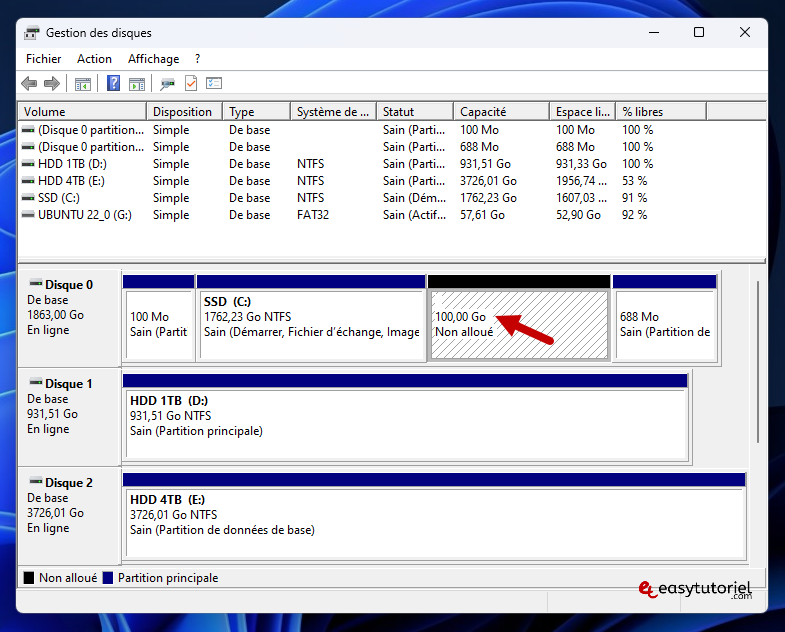Sort by the Volume column header
Viewport: 785px width, 632px height.
tap(82, 112)
